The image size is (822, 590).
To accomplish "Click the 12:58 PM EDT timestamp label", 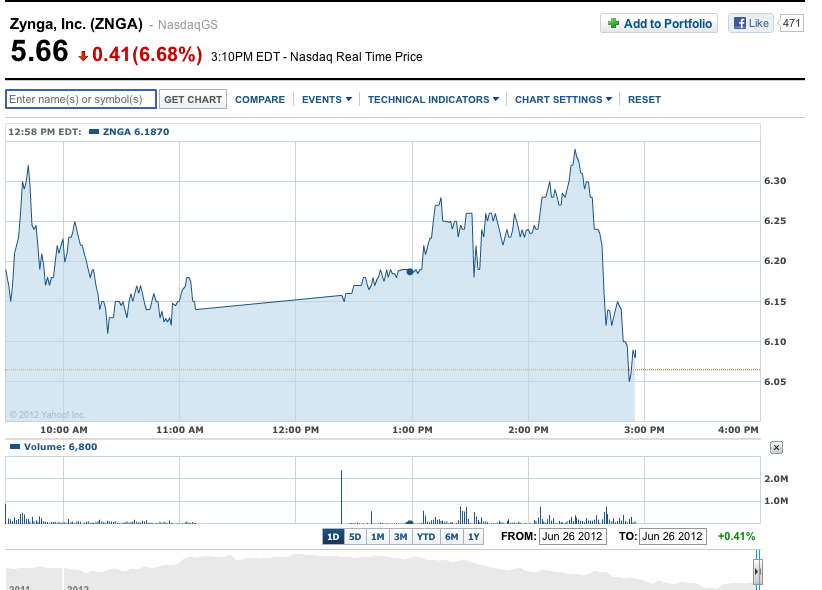I will pyautogui.click(x=45, y=132).
